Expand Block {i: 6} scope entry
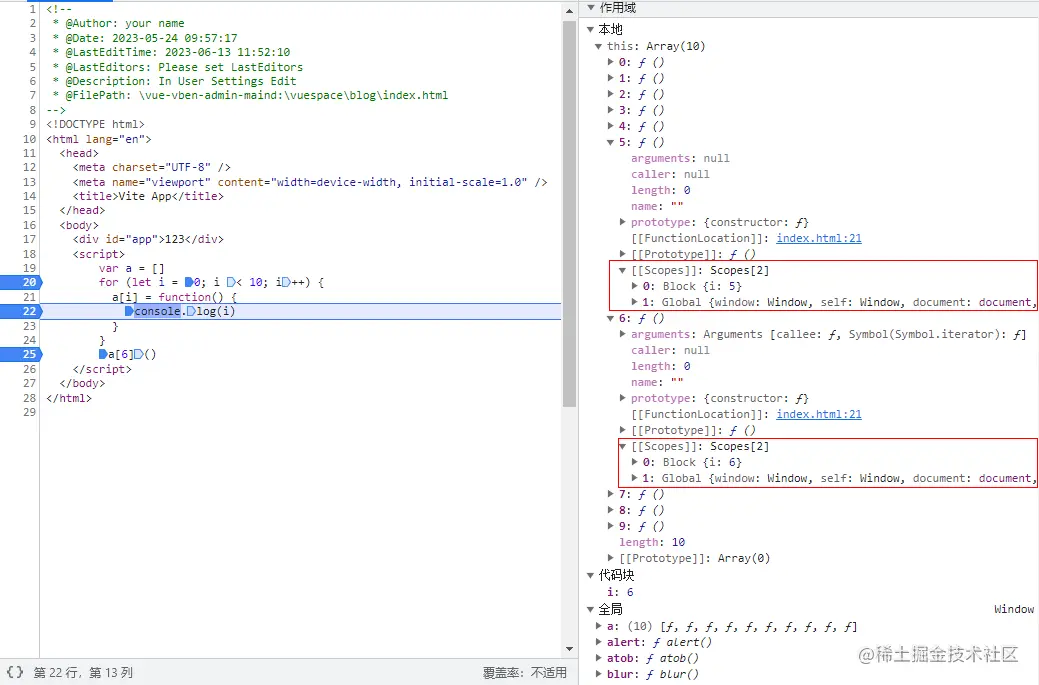Image resolution: width=1039 pixels, height=685 pixels. [x=635, y=462]
